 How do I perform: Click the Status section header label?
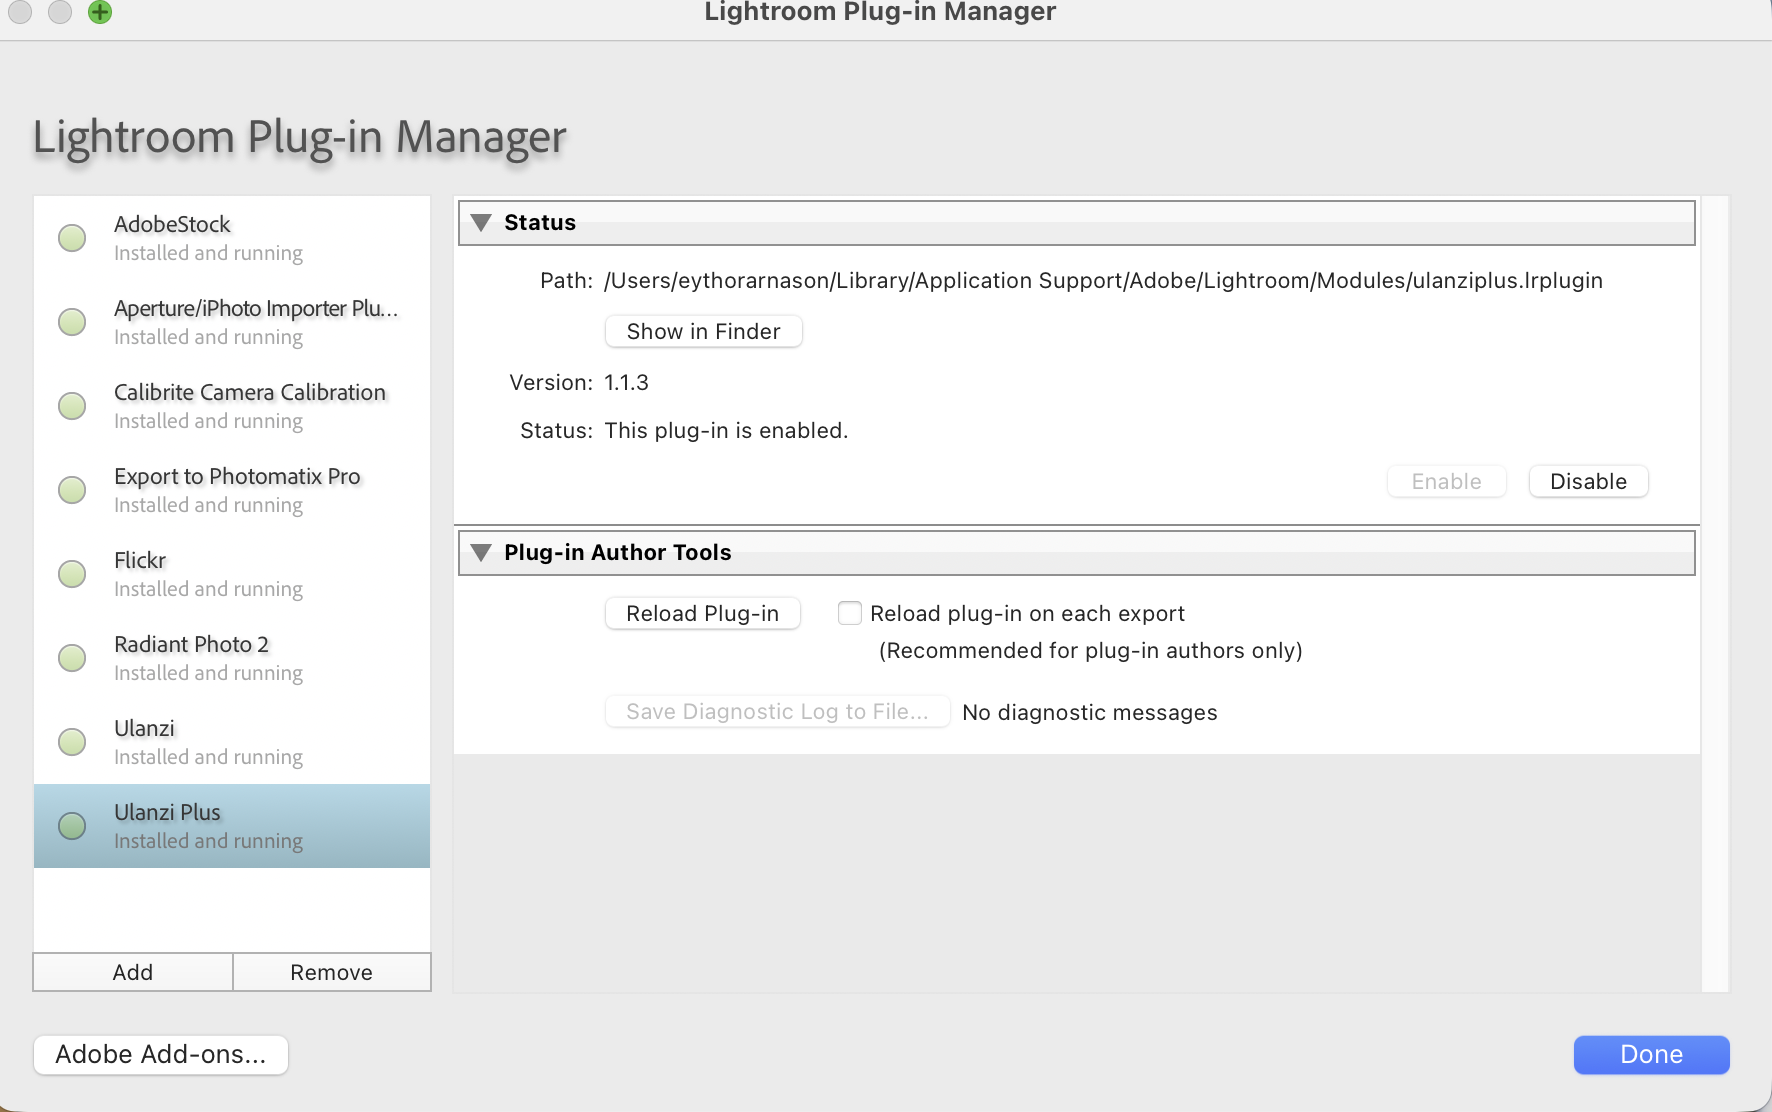[540, 222]
